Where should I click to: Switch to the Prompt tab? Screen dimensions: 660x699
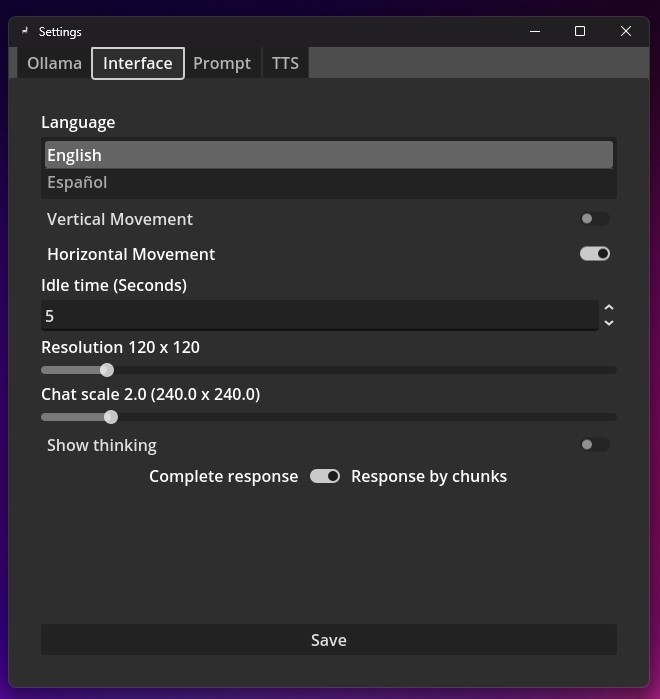222,63
